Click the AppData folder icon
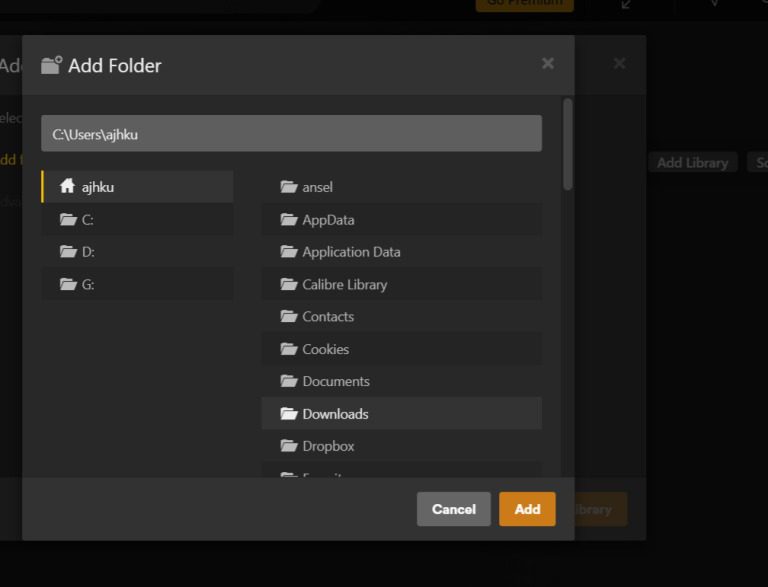This screenshot has height=587, width=768. (289, 220)
